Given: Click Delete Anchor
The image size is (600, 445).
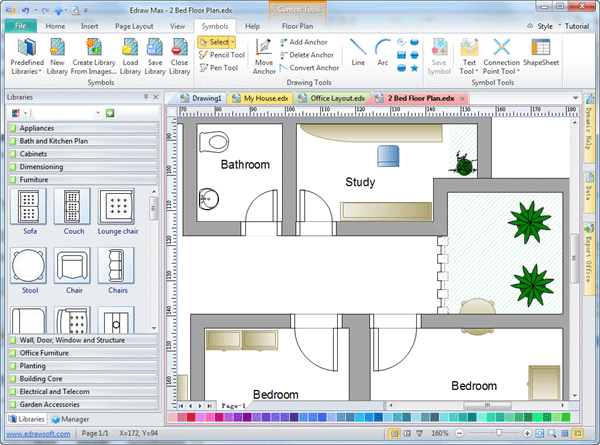Looking at the screenshot, I should (307, 55).
